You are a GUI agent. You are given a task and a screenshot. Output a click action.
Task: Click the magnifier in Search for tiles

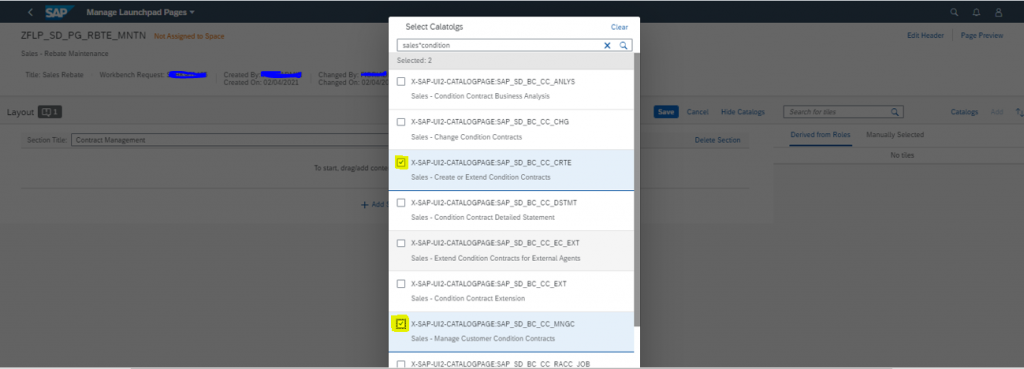coord(895,112)
